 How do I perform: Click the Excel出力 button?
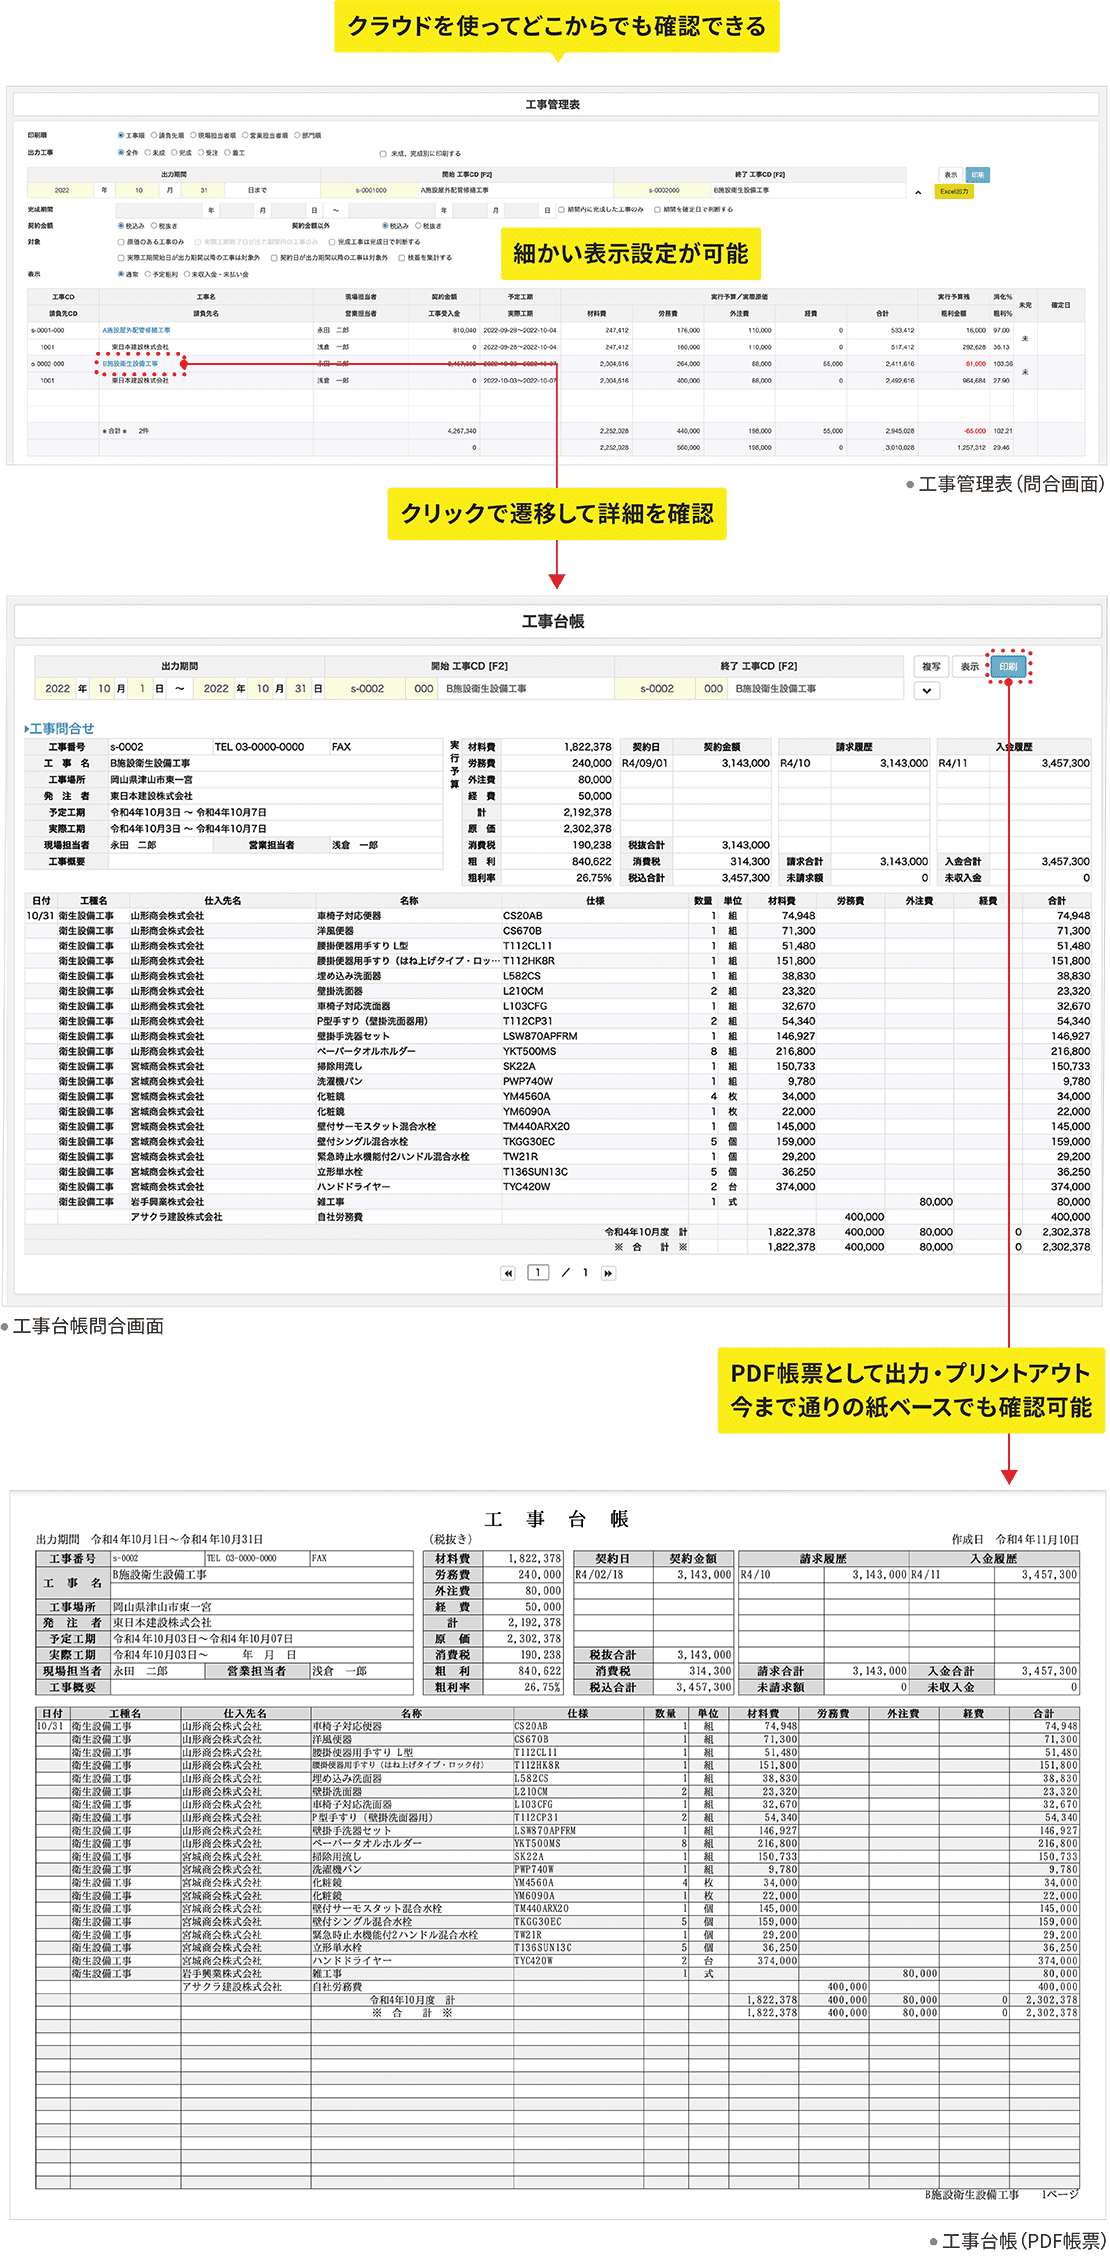tap(954, 191)
